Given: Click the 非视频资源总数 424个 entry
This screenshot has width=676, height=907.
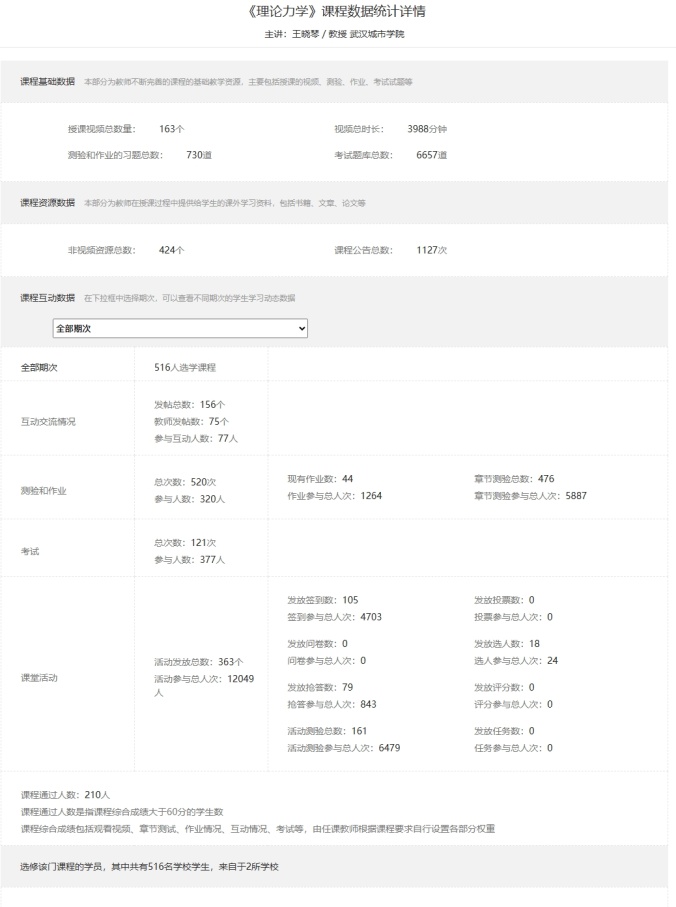Looking at the screenshot, I should tap(126, 250).
